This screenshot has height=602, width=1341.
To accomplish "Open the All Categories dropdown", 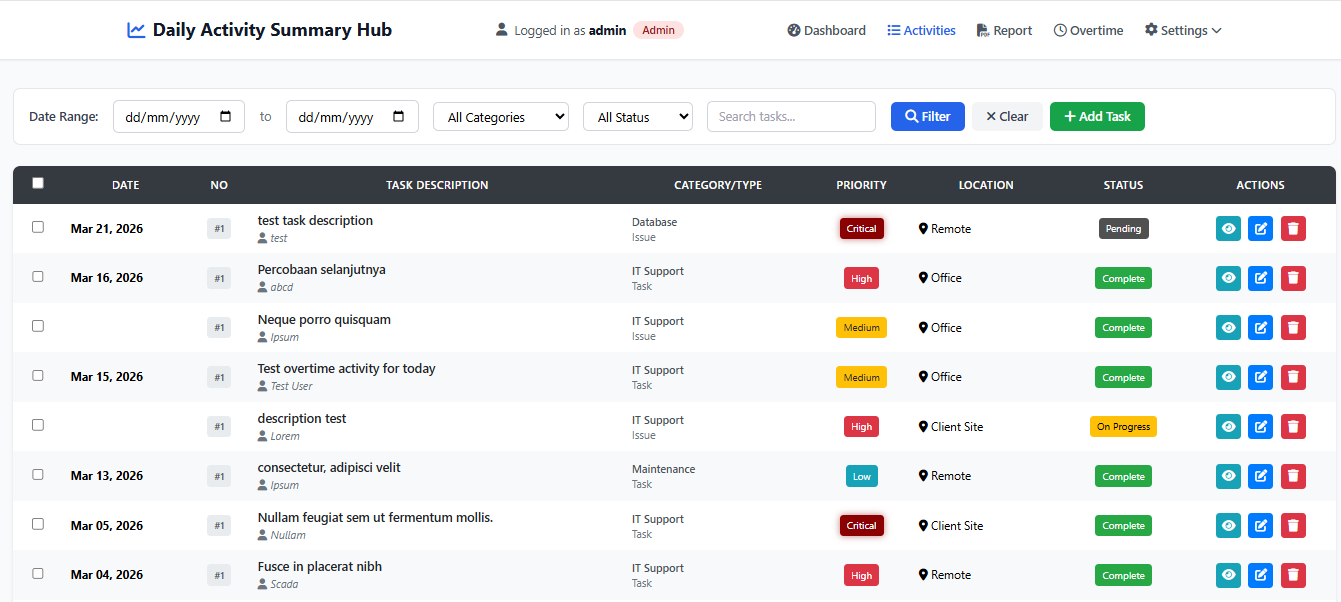I will (x=500, y=116).
